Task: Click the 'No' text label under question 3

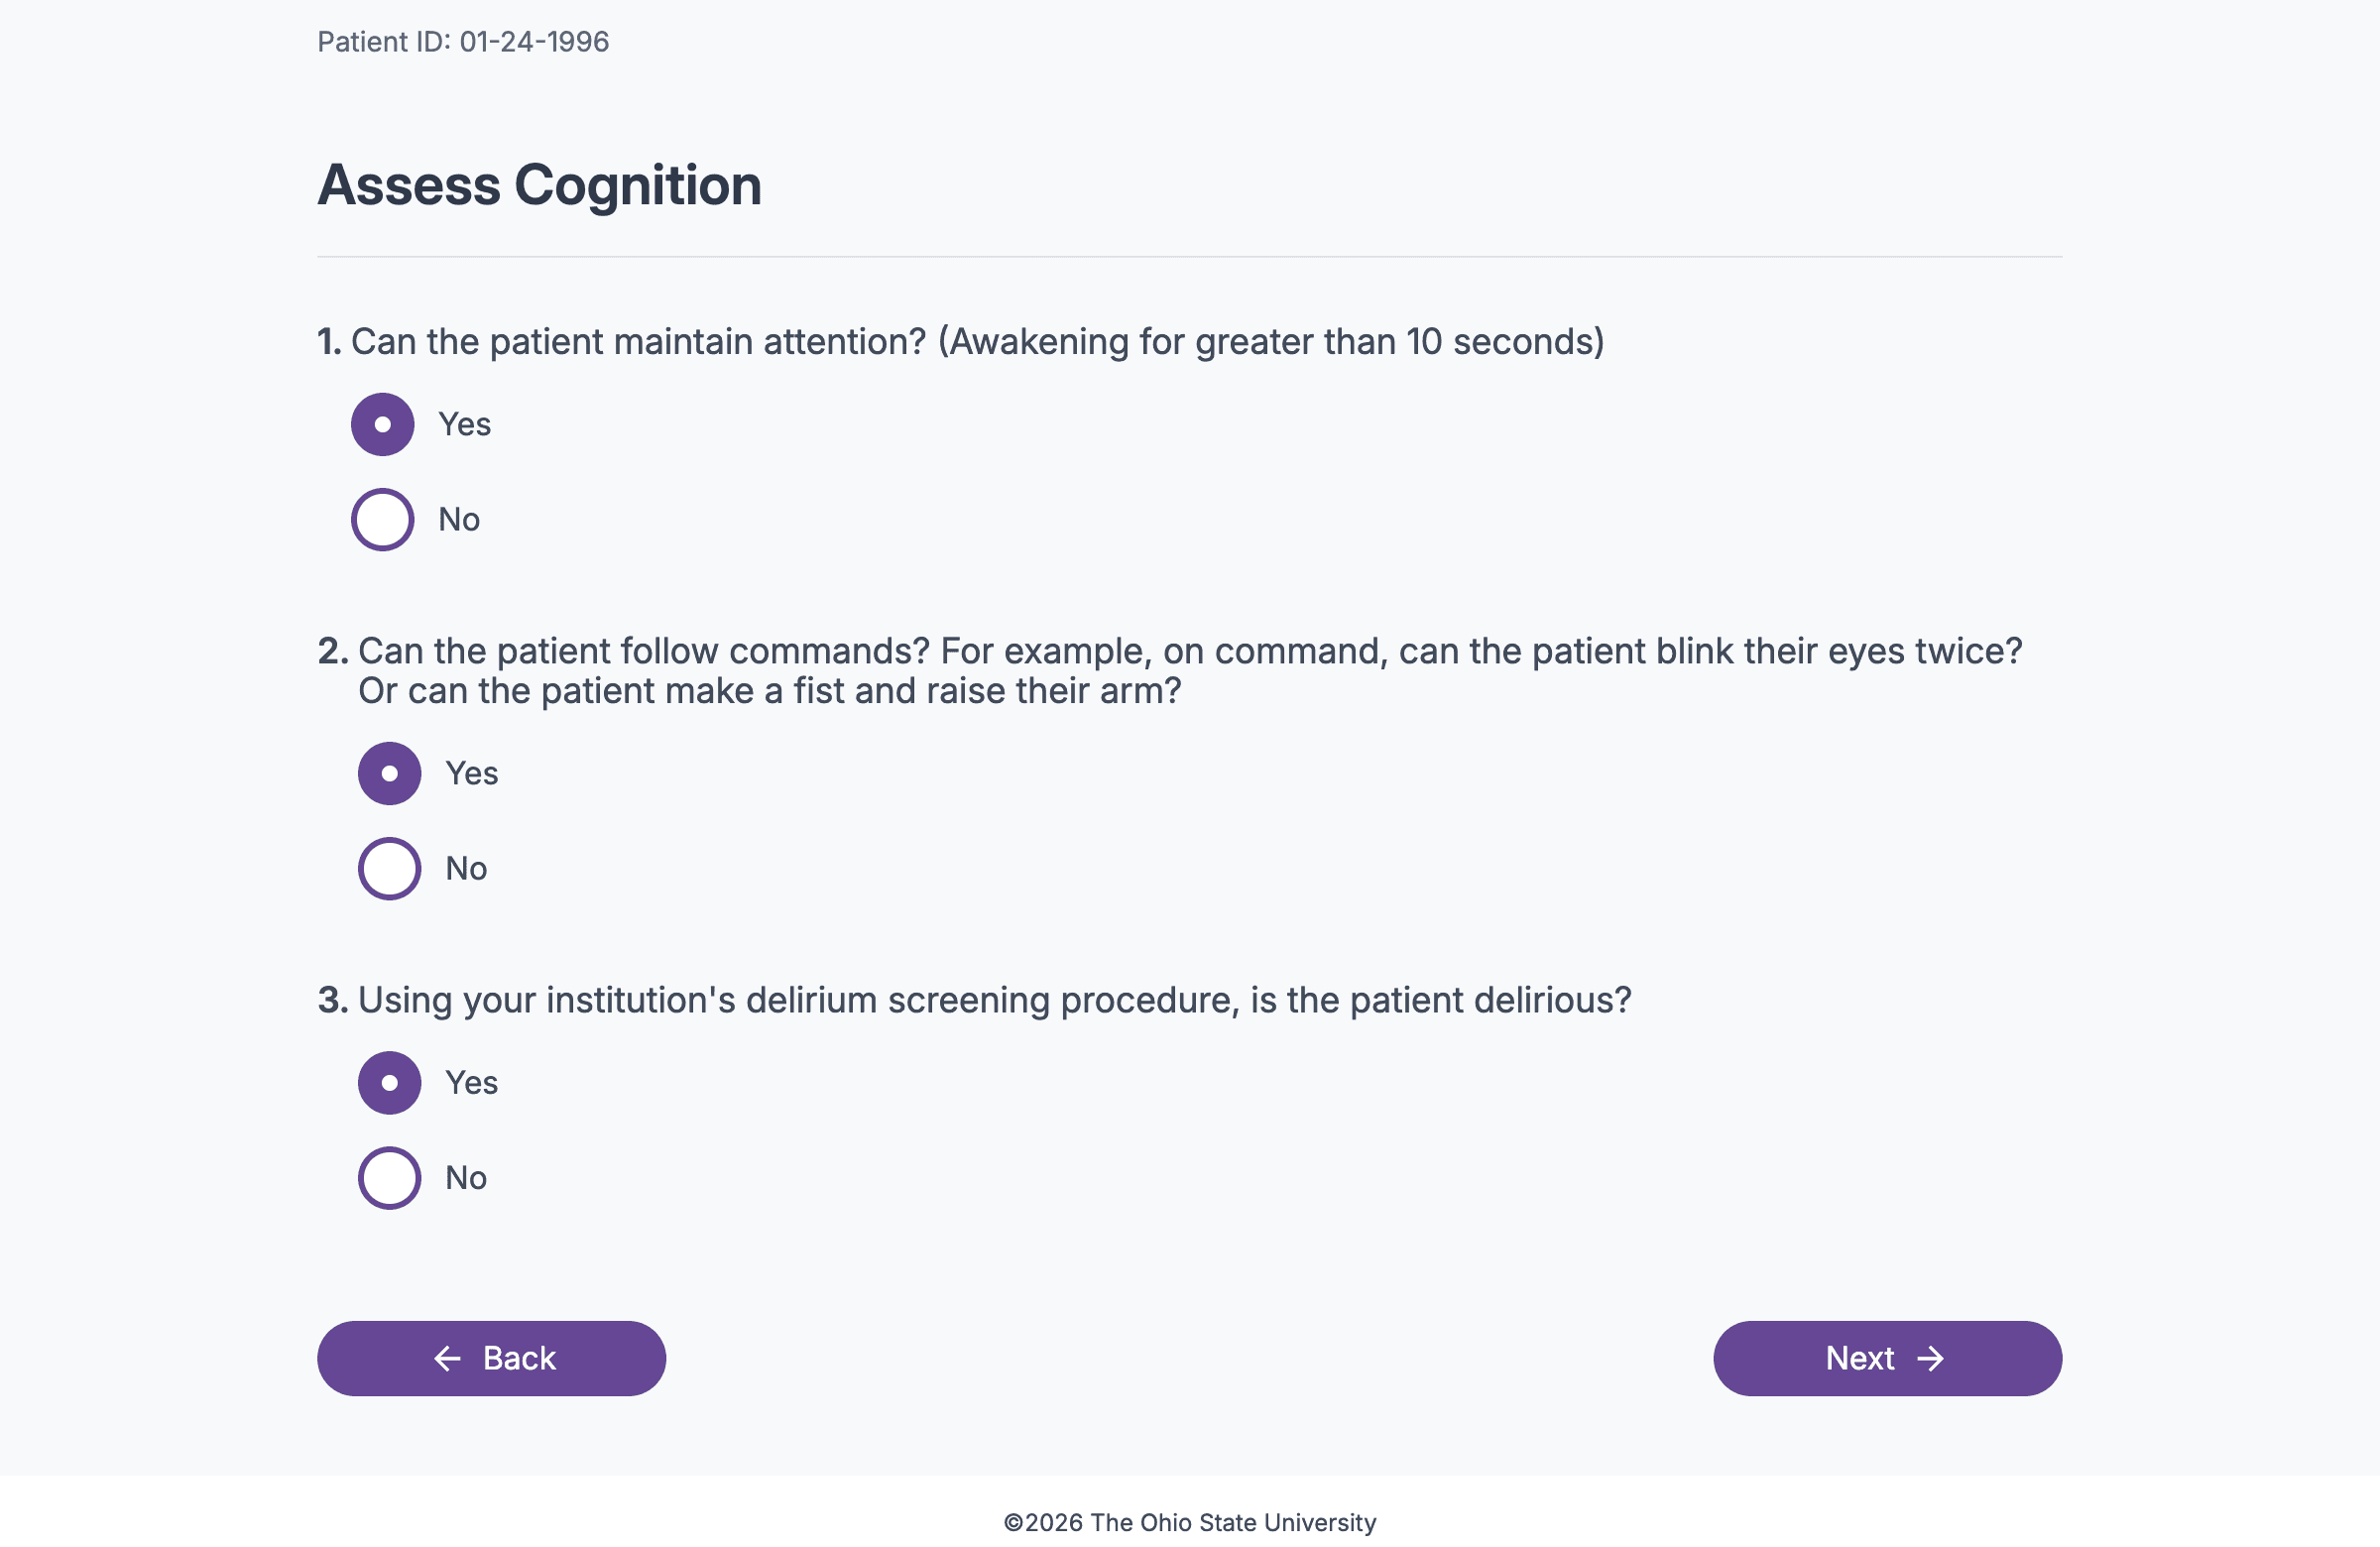Action: pos(466,1177)
